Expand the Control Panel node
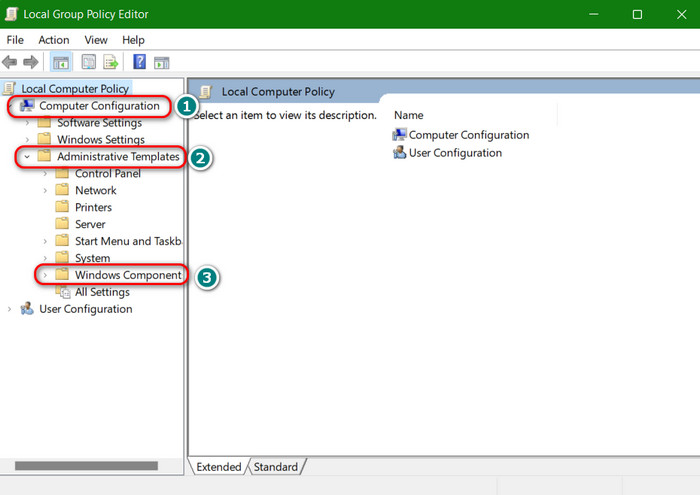The height and width of the screenshot is (495, 700). pos(45,173)
